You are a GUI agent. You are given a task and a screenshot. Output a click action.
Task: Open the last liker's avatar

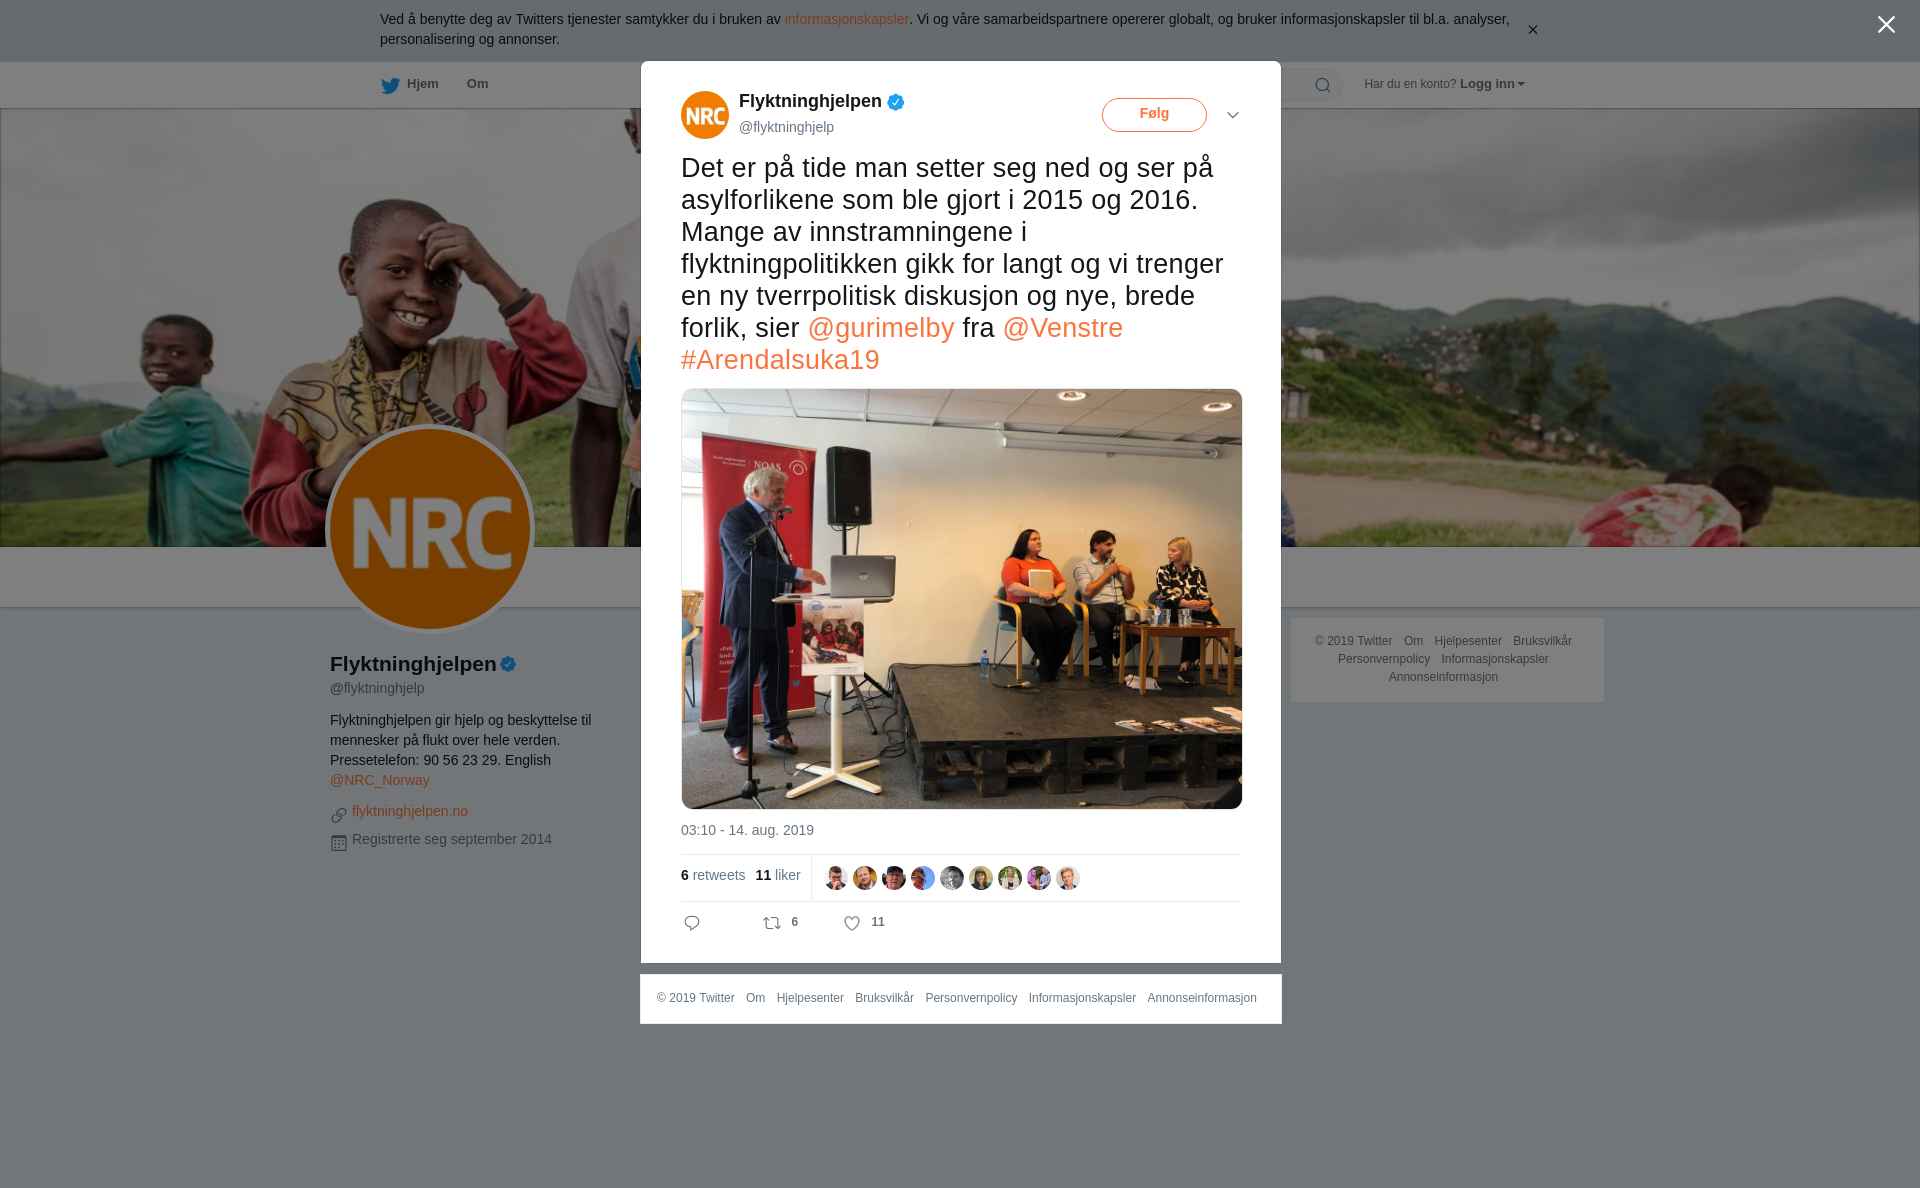pyautogui.click(x=1068, y=878)
